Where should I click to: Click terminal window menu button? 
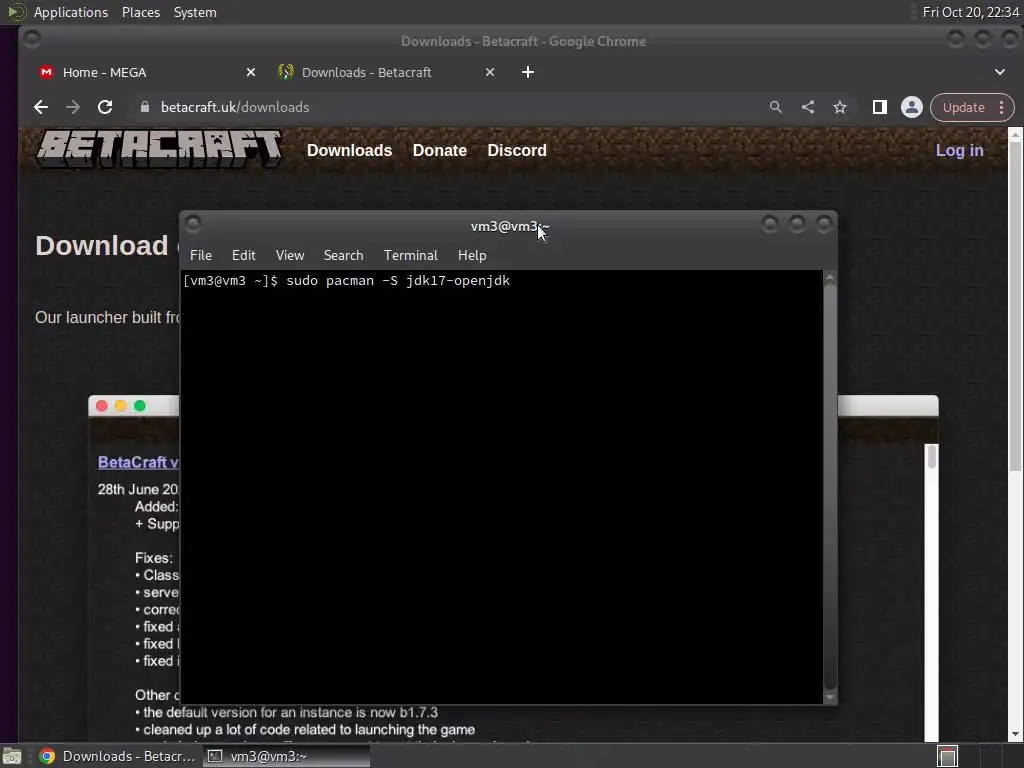[x=193, y=224]
